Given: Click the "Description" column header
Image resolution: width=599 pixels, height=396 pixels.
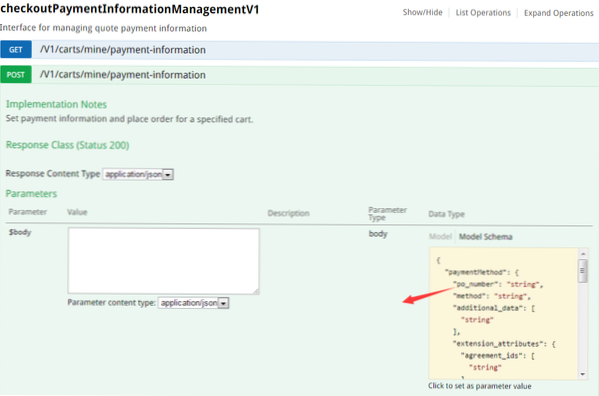Looking at the screenshot, I should point(288,213).
